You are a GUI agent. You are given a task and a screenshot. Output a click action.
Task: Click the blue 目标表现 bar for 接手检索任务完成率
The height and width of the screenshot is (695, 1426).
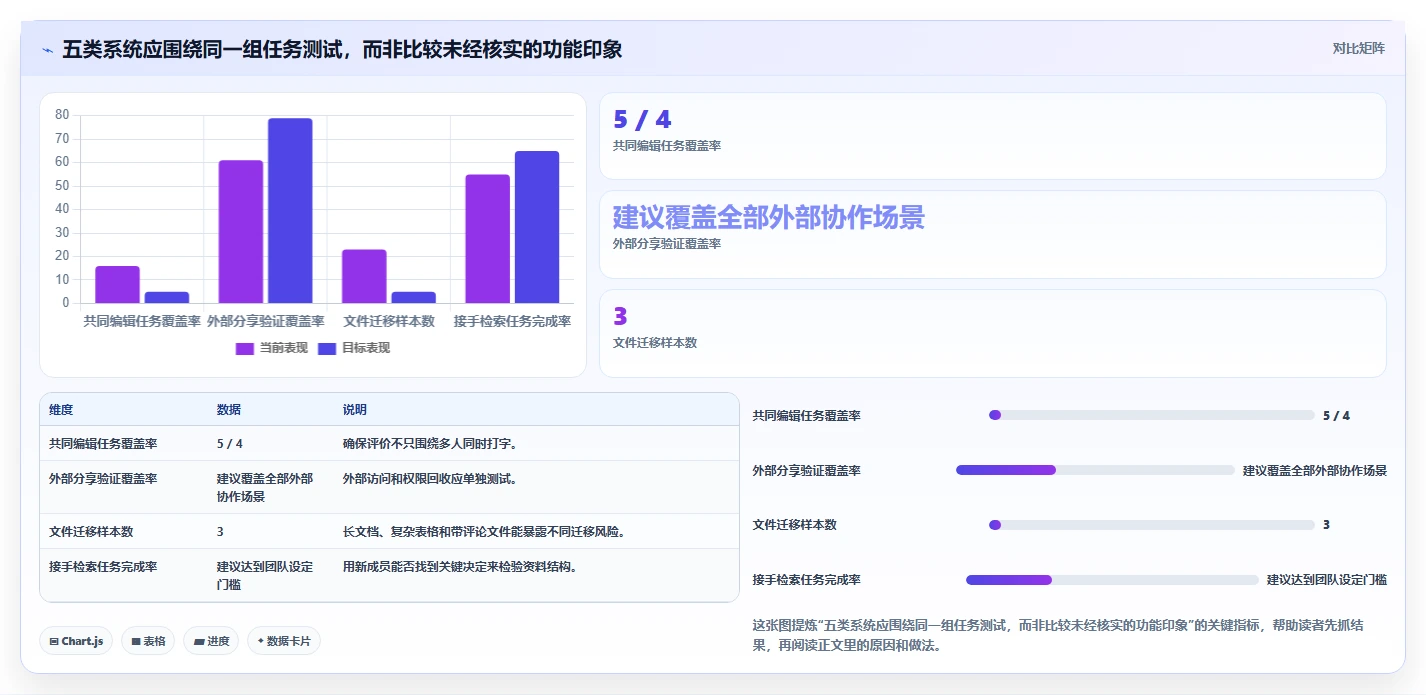pos(537,227)
